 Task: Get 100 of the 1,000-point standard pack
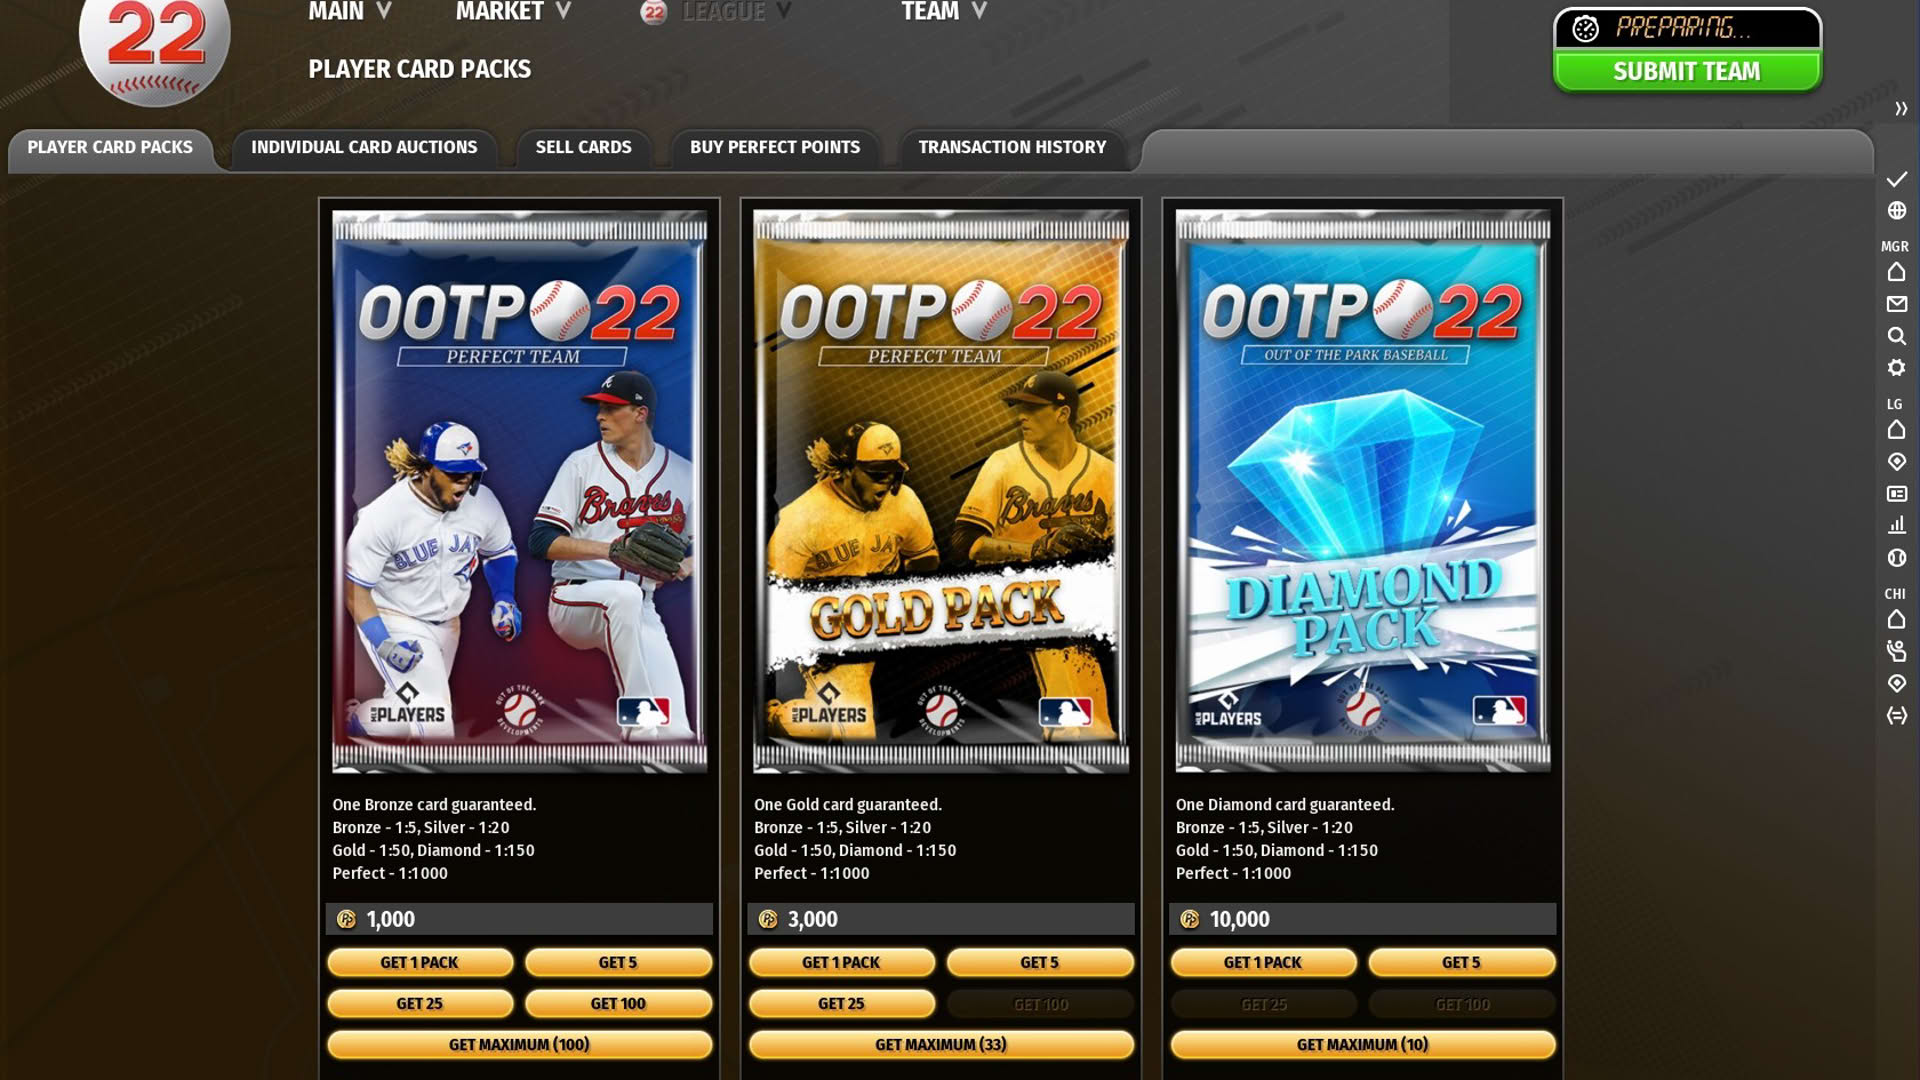(618, 1004)
